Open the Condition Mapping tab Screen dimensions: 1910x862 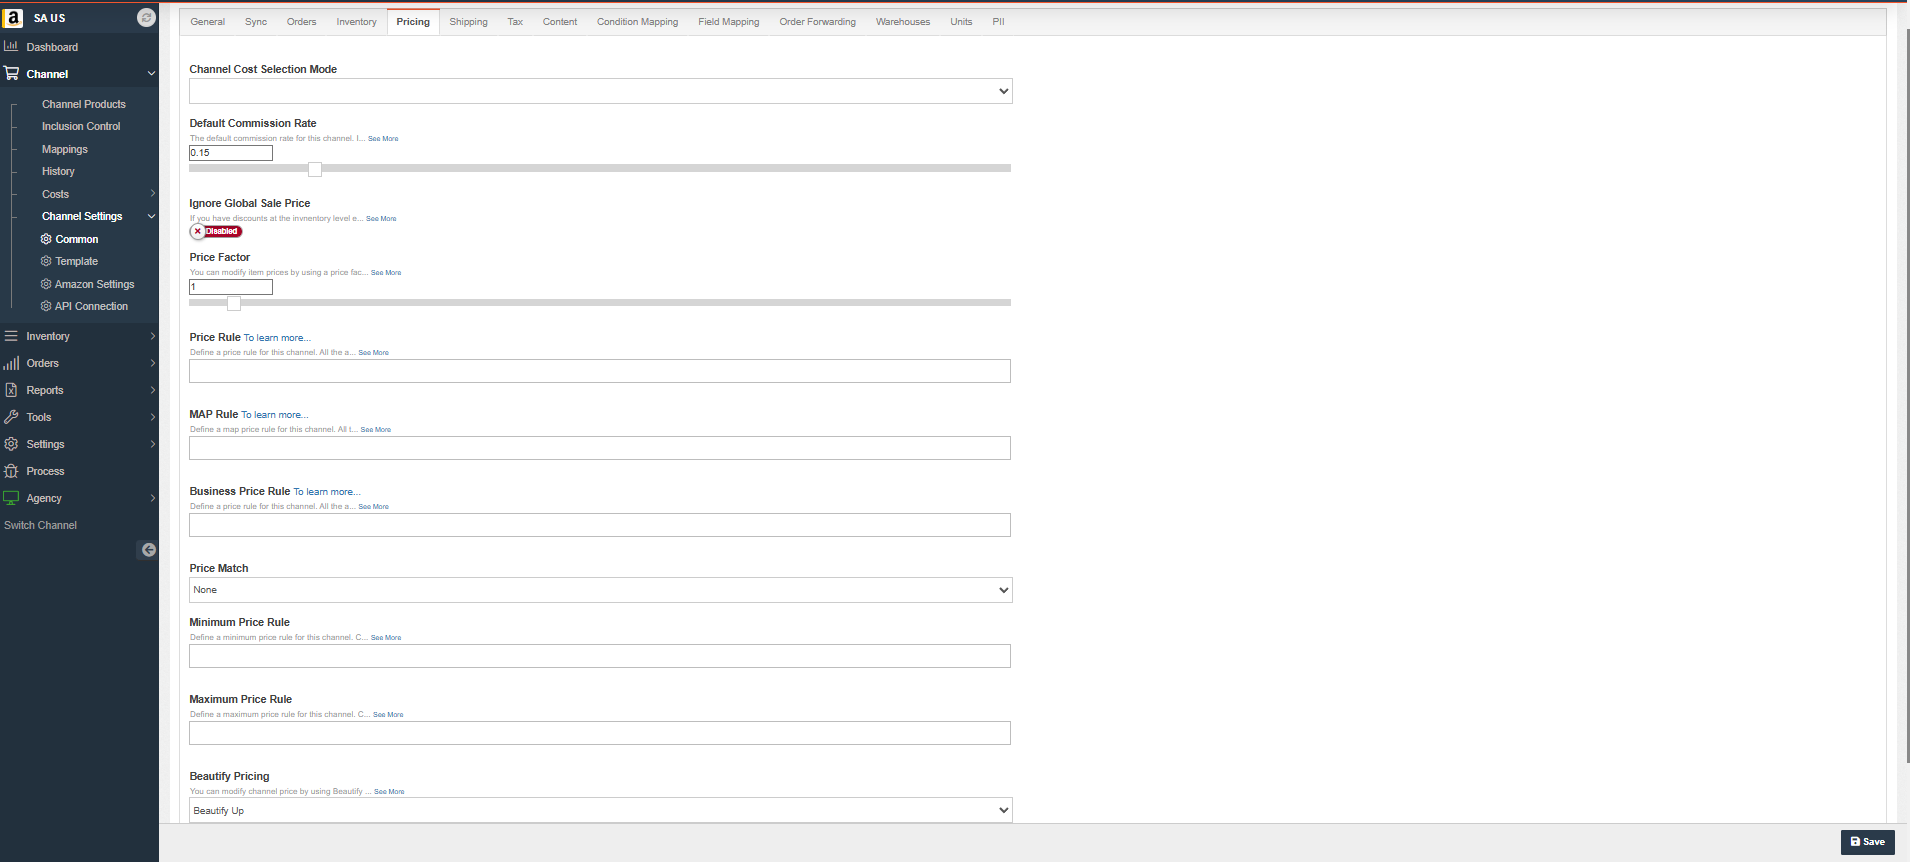tap(637, 22)
